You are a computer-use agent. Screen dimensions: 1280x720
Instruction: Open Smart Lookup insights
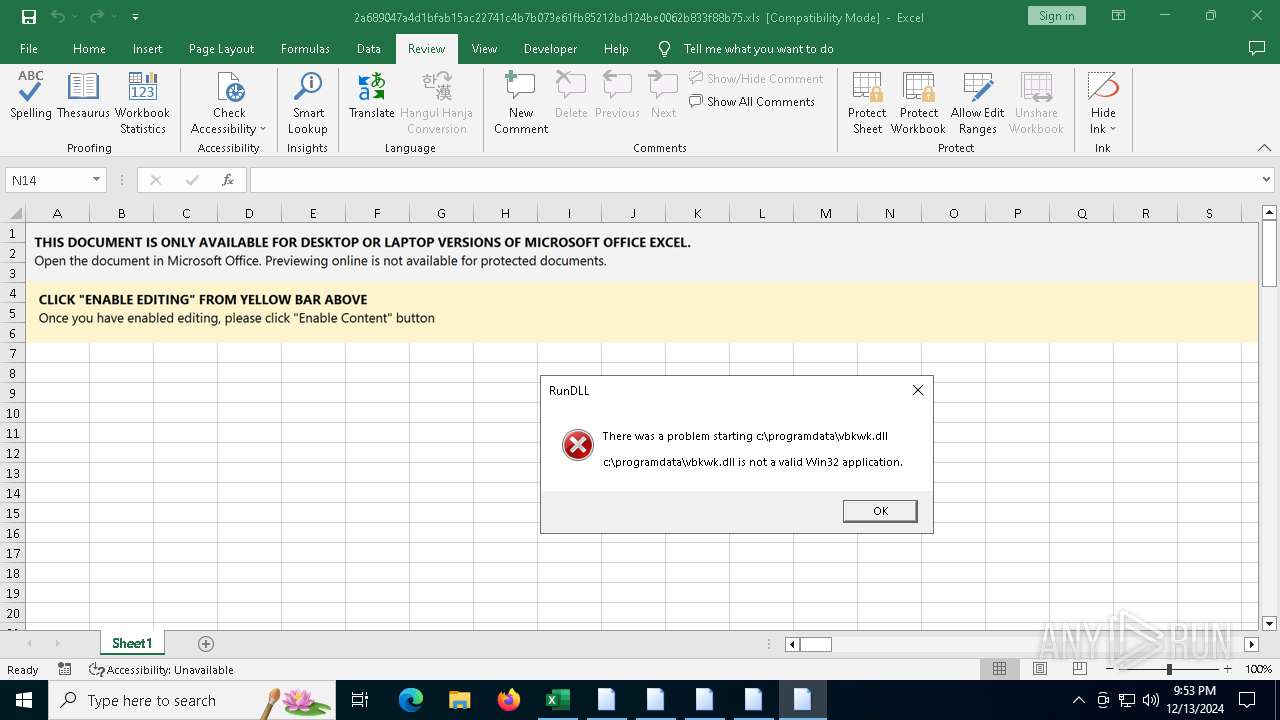point(308,102)
